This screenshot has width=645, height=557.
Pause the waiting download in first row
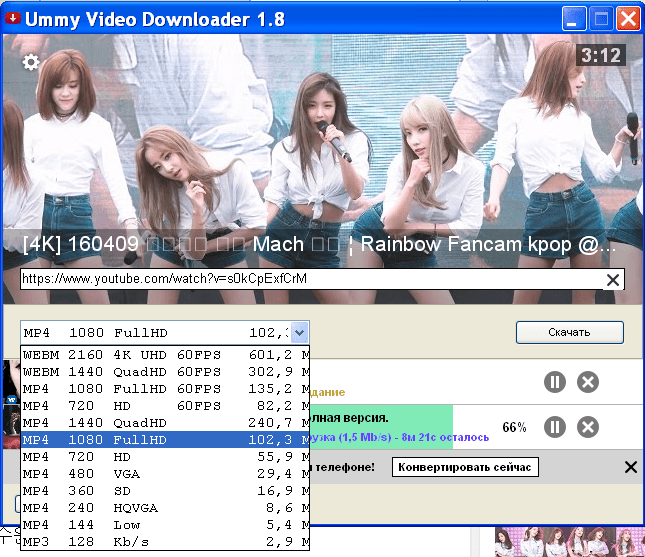555,382
